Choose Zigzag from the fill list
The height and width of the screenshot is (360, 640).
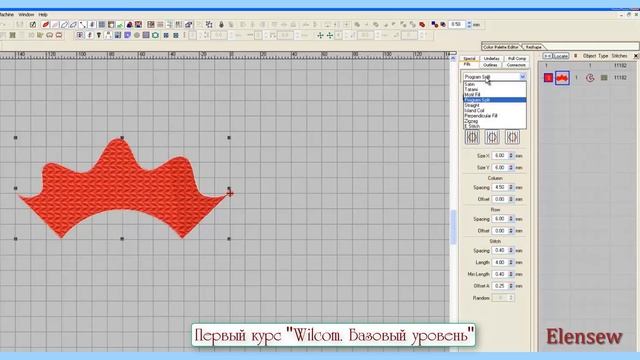click(495, 121)
